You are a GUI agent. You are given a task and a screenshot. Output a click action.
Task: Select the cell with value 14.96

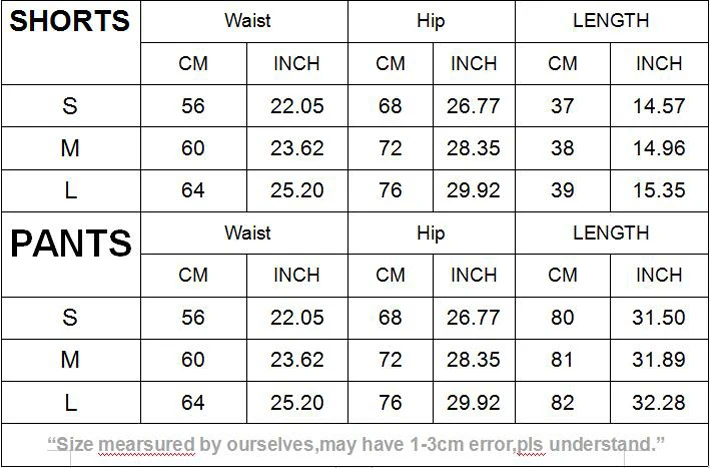click(x=659, y=148)
